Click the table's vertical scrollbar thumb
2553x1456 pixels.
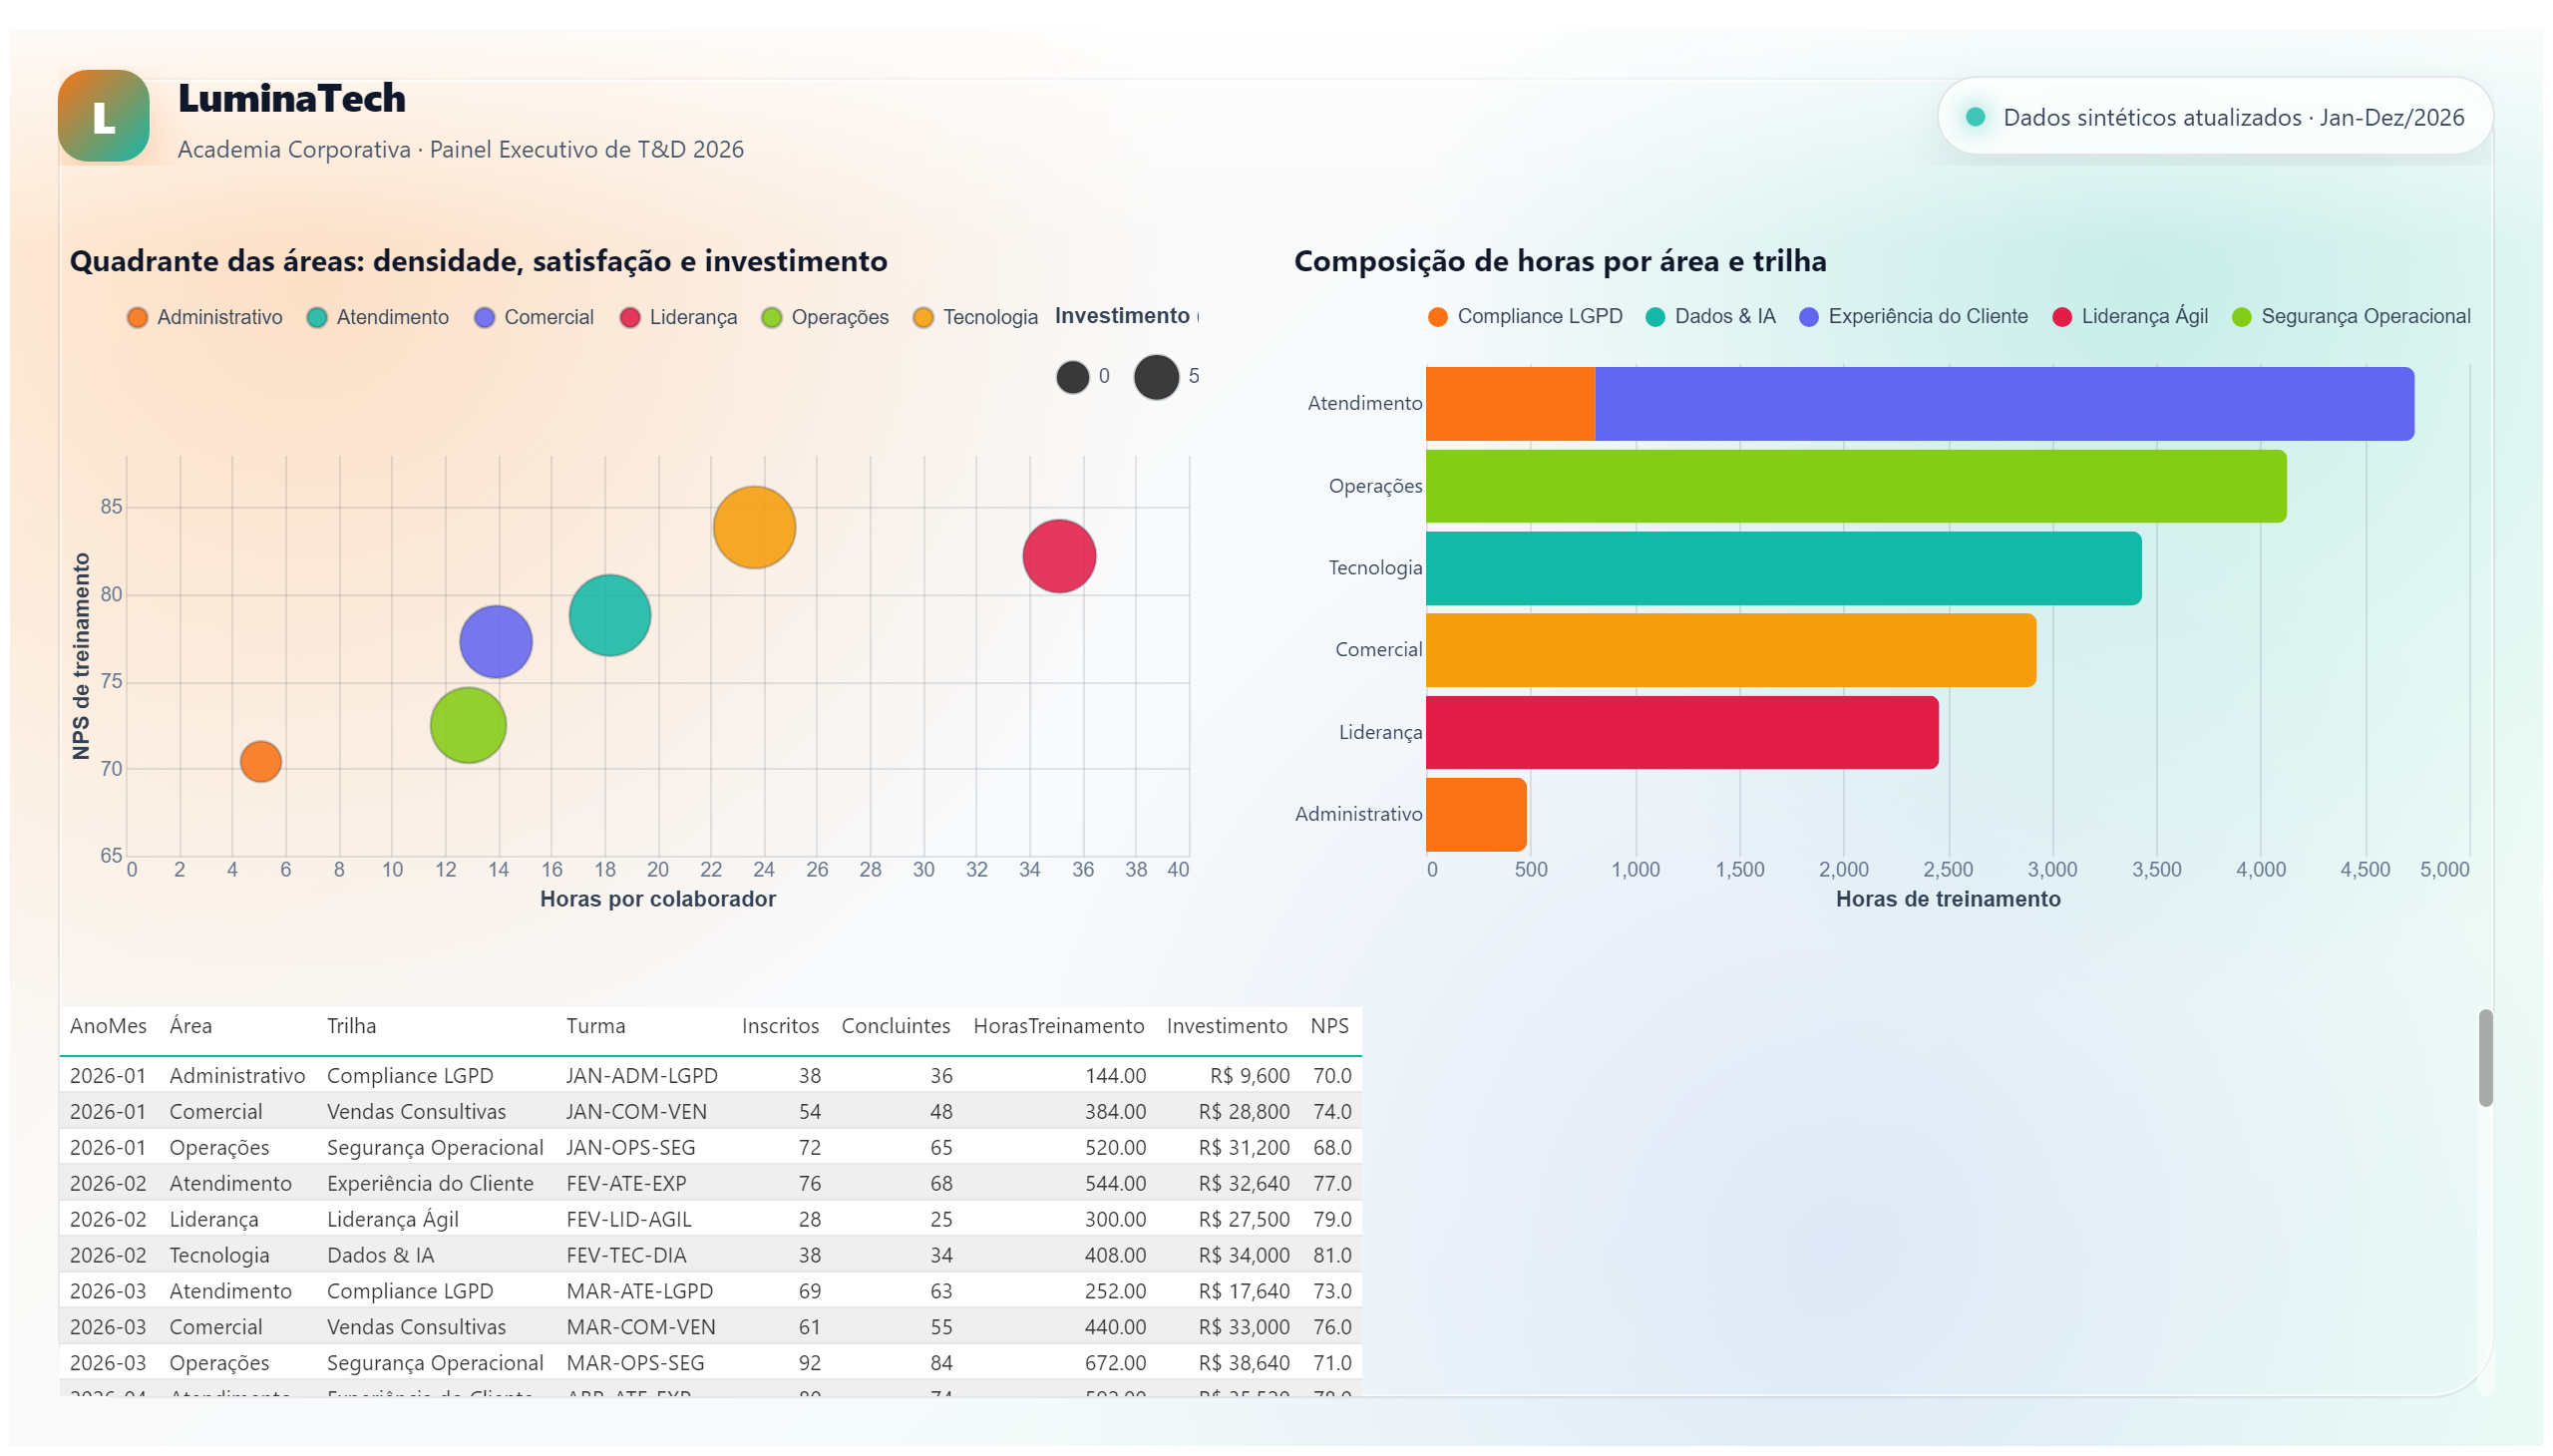pos(2485,1059)
